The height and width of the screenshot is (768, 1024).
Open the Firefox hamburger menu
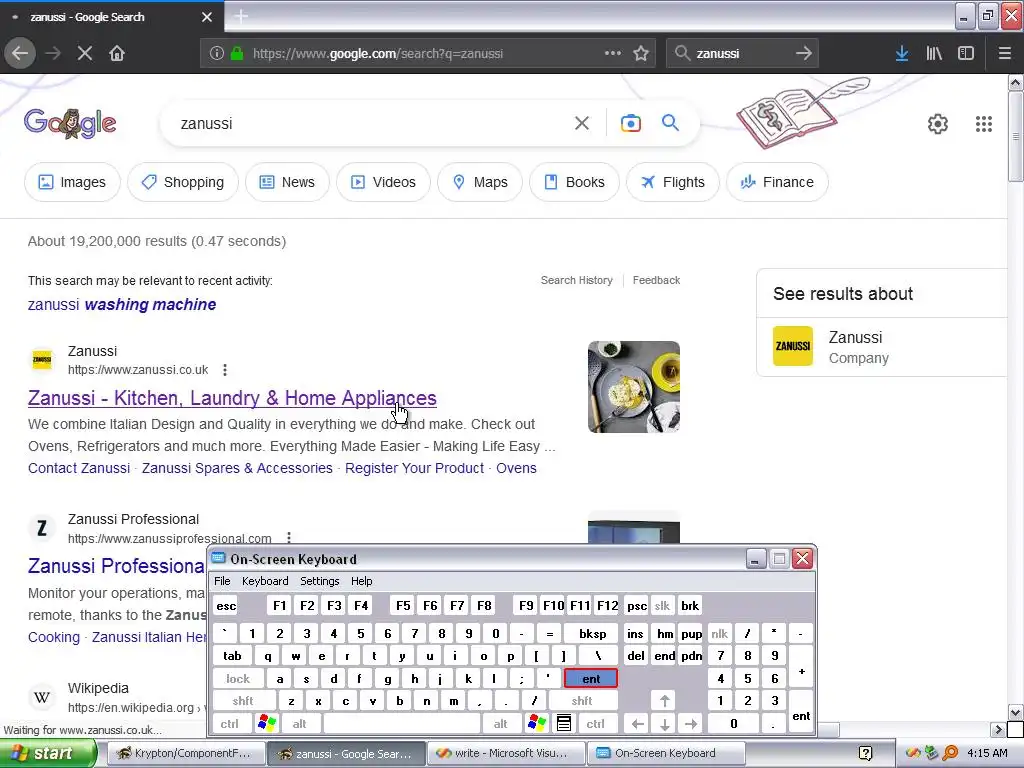tap(1004, 53)
